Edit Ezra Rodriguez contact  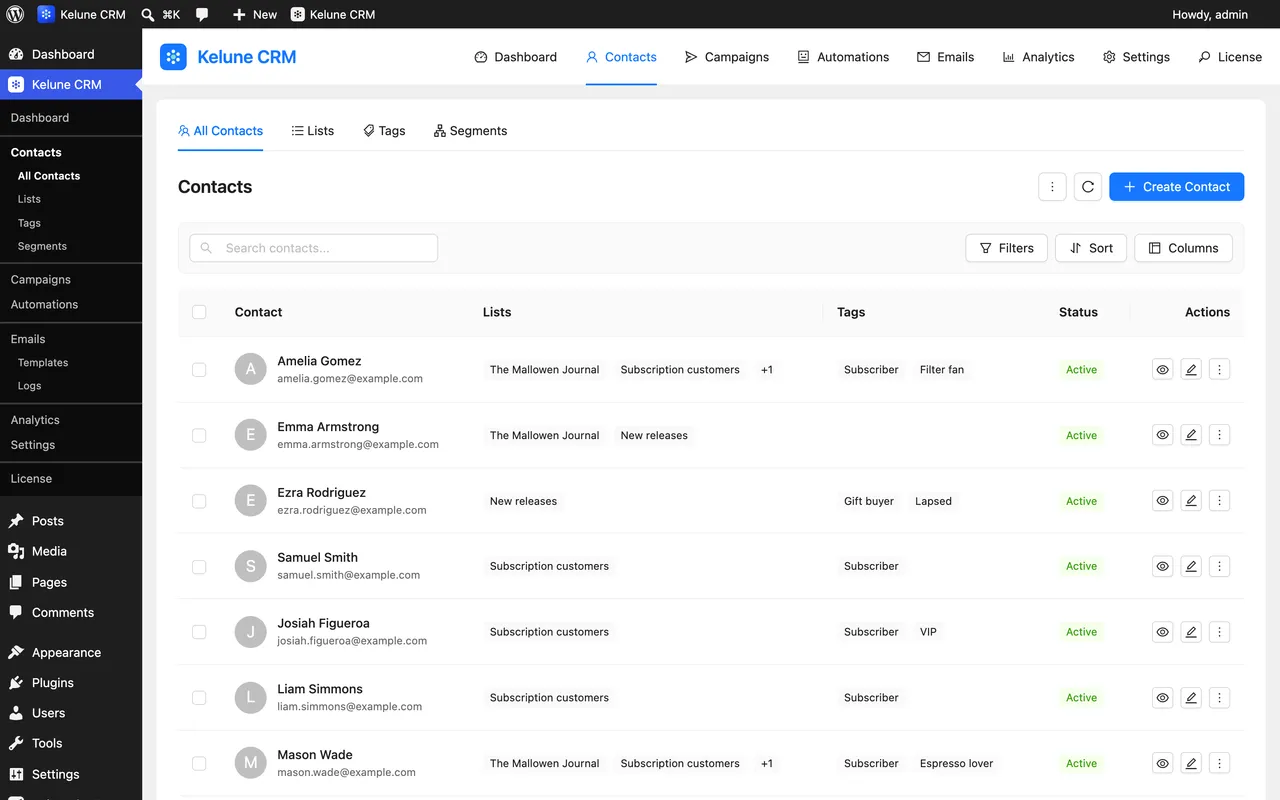pyautogui.click(x=1191, y=501)
